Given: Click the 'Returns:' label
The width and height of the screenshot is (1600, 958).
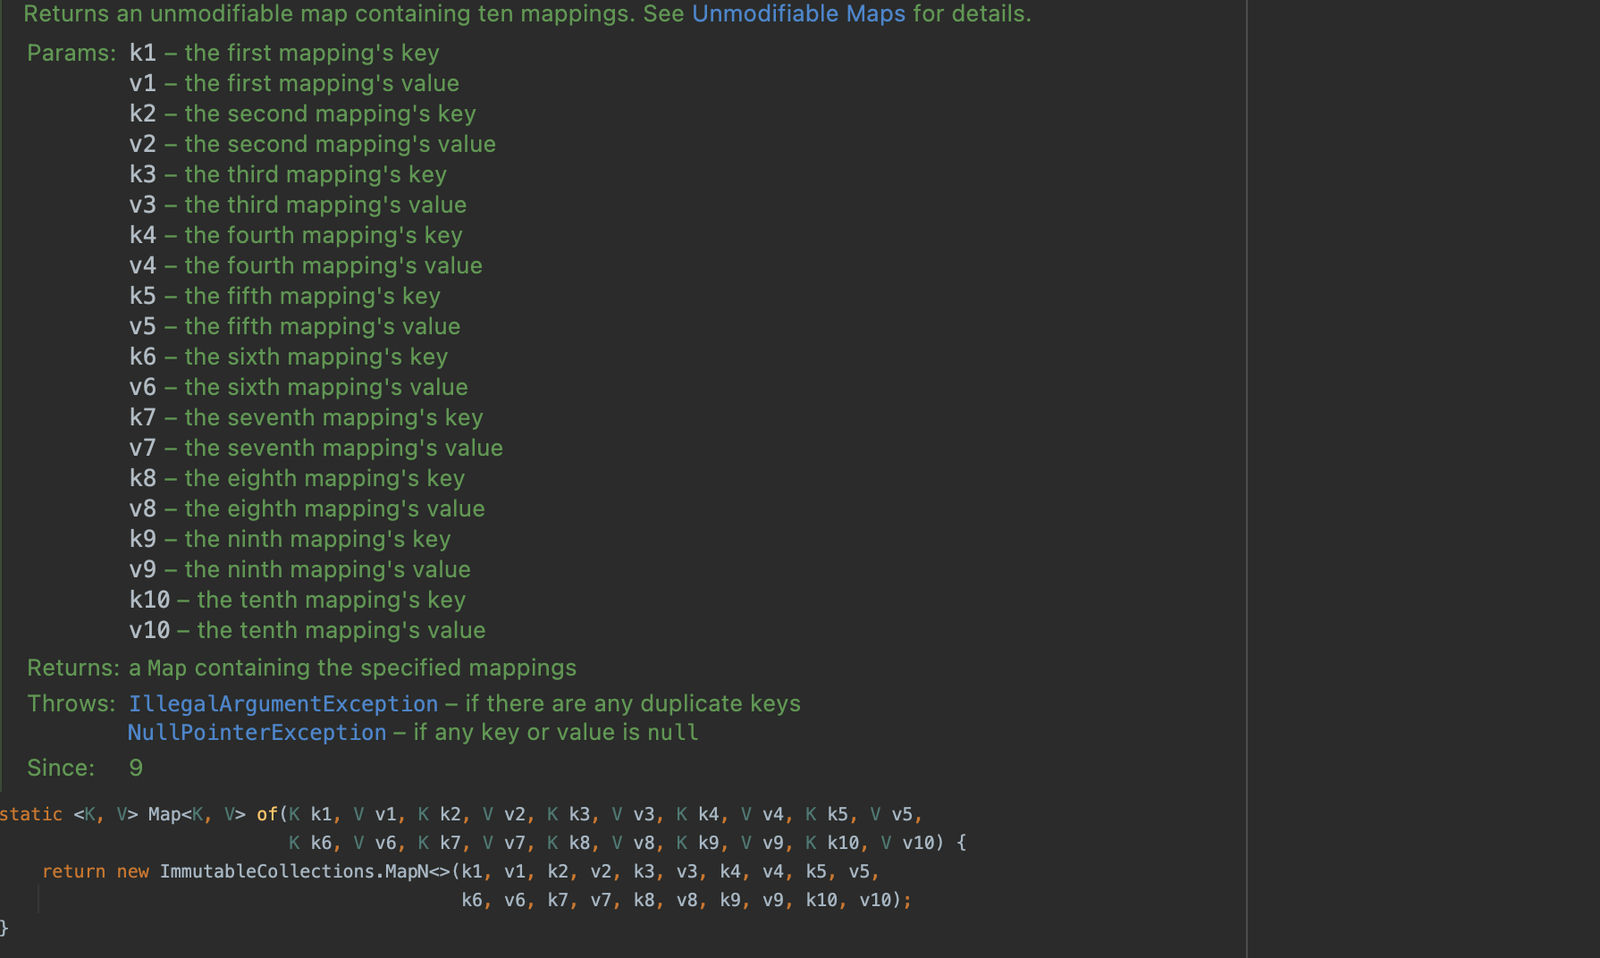Looking at the screenshot, I should [x=73, y=668].
